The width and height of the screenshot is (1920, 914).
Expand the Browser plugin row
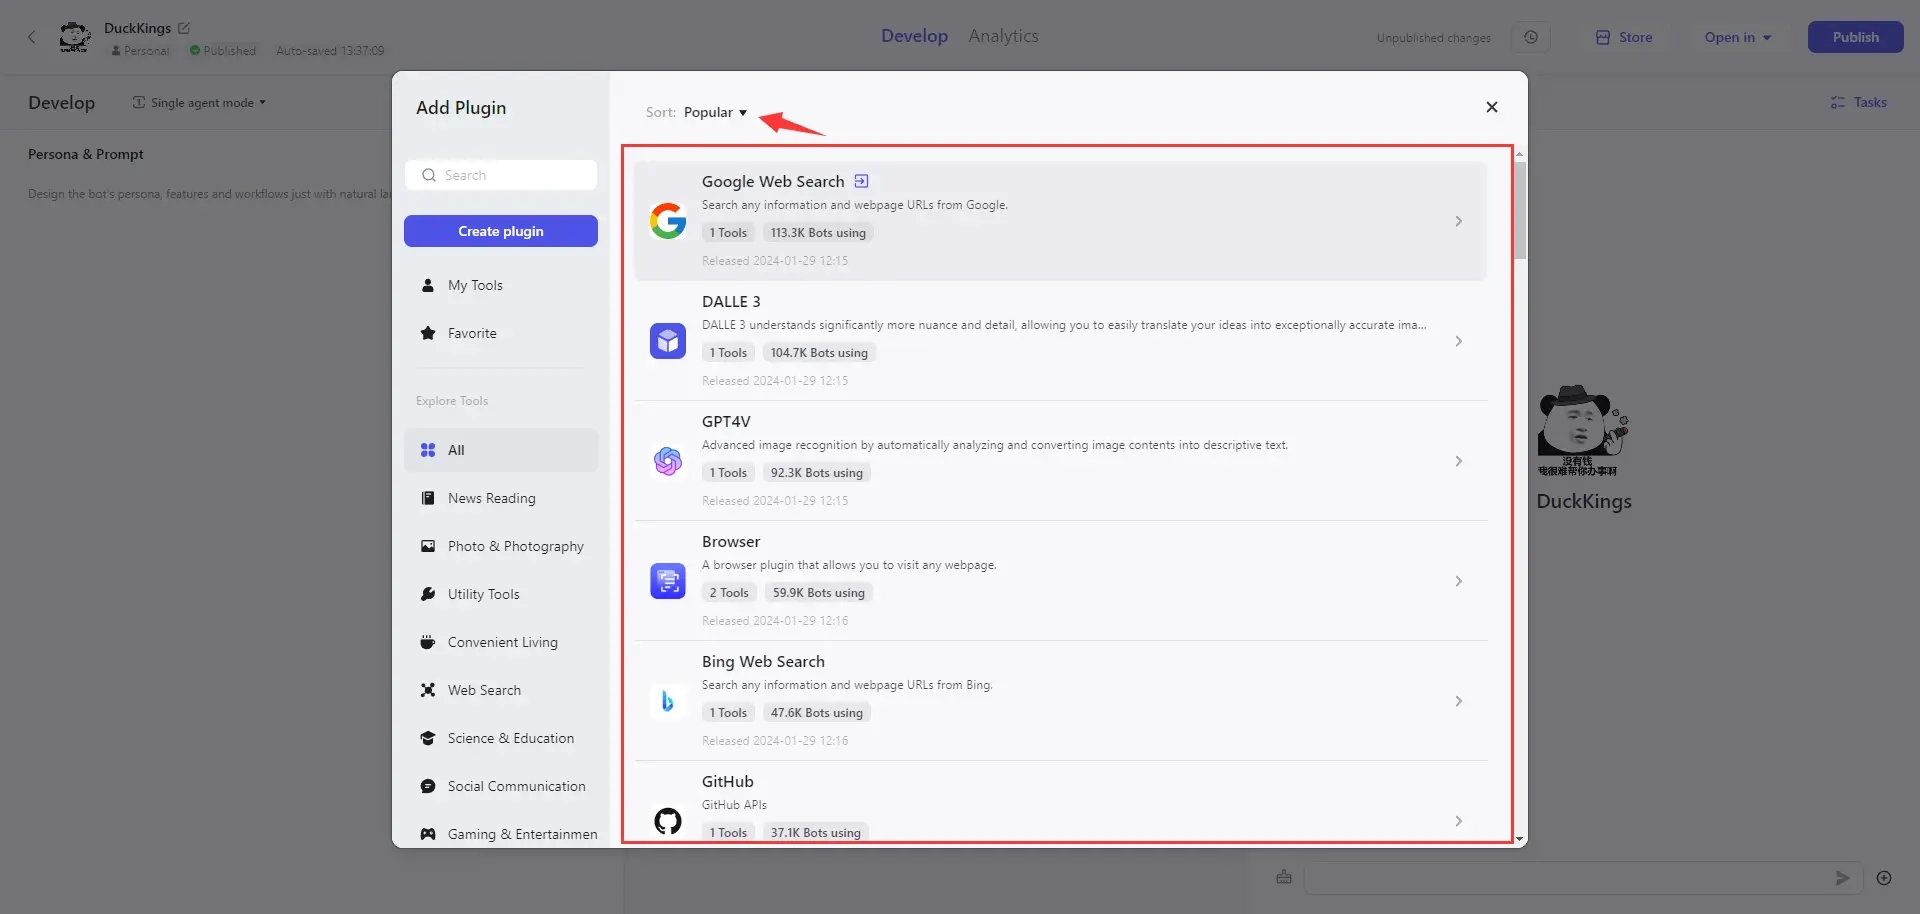pyautogui.click(x=1458, y=581)
